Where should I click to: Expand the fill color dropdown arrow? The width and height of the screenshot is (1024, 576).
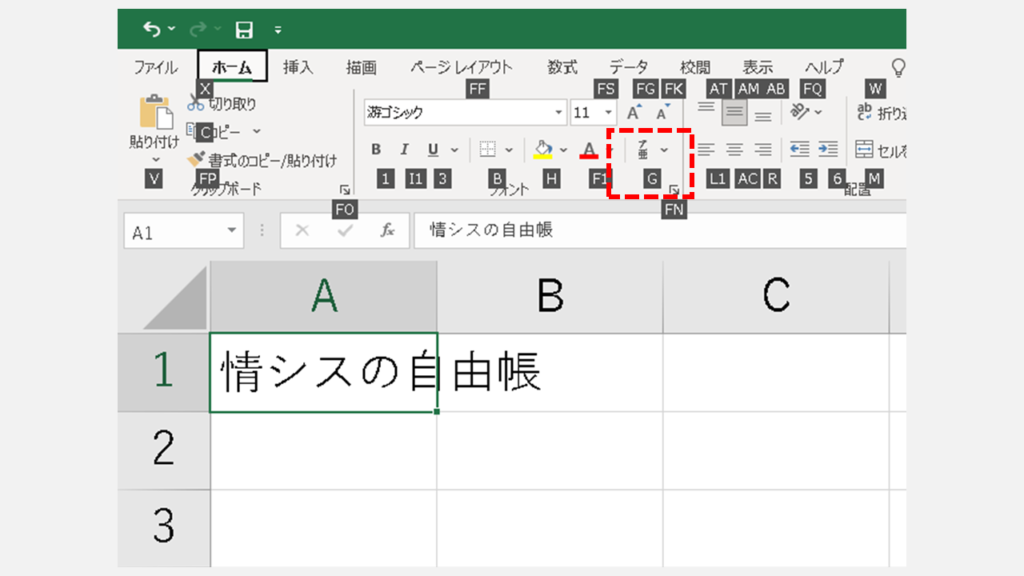[x=563, y=150]
